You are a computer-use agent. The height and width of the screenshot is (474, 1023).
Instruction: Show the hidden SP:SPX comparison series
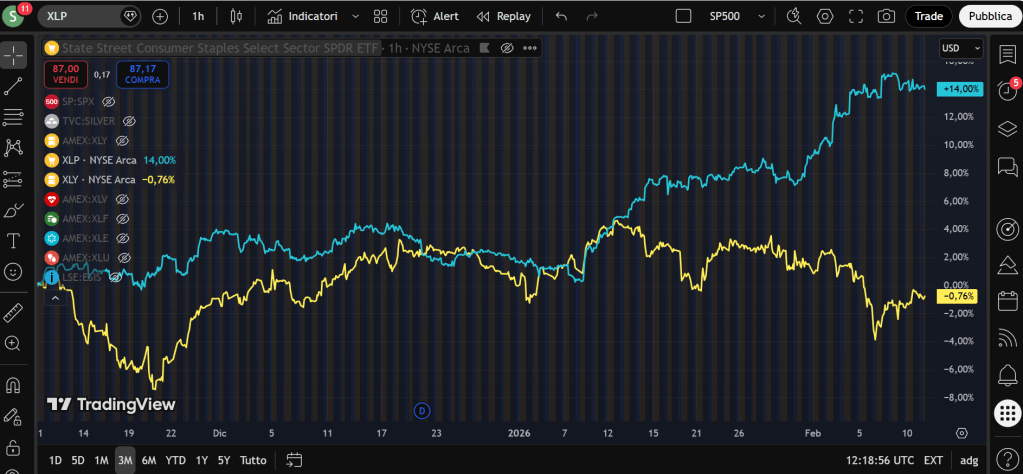coord(109,102)
